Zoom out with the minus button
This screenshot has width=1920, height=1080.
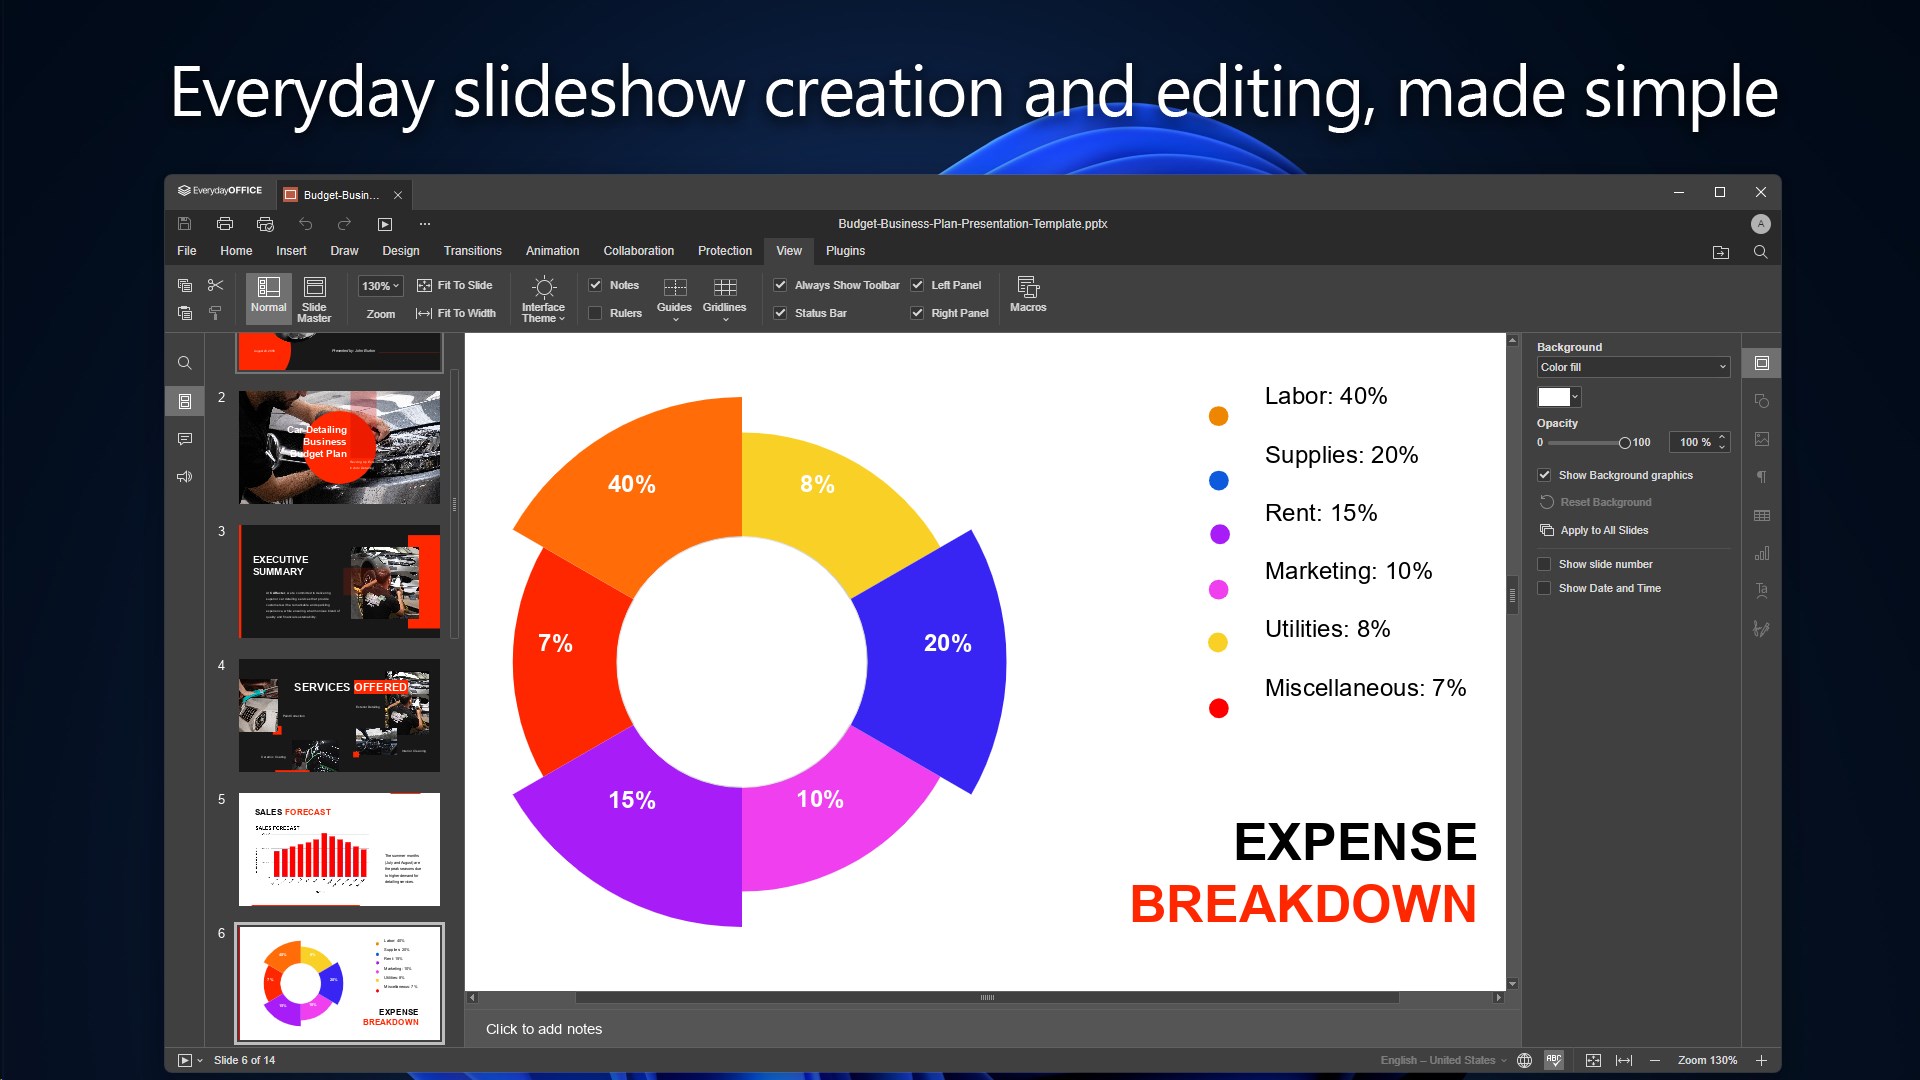point(1655,1060)
